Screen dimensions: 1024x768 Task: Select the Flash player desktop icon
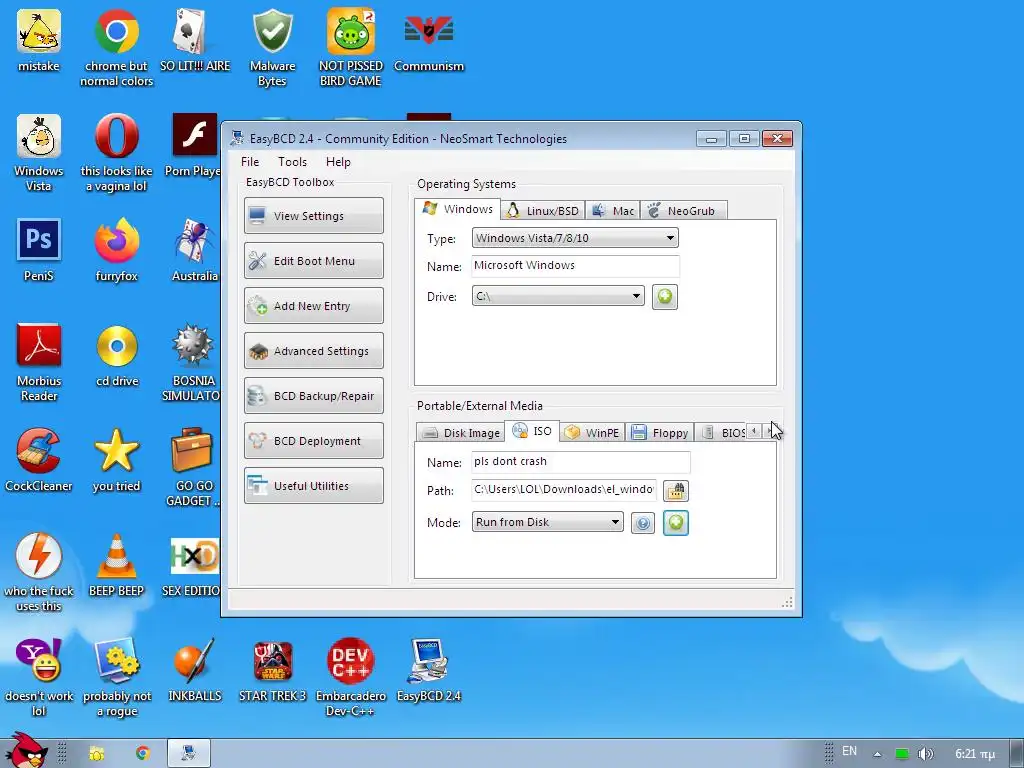tap(193, 145)
